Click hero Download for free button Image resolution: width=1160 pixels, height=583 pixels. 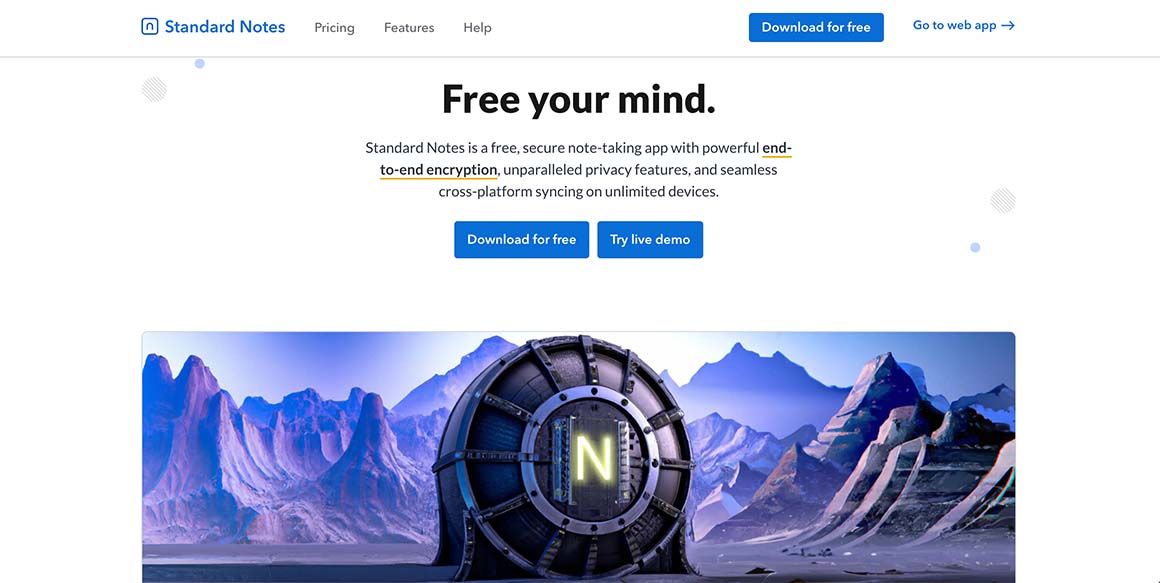point(522,240)
